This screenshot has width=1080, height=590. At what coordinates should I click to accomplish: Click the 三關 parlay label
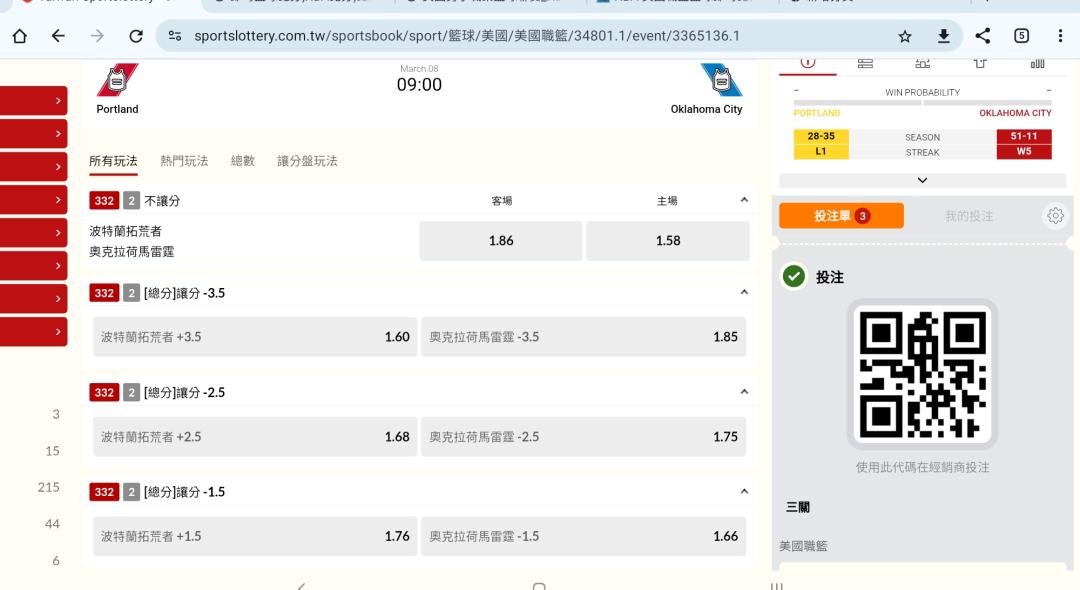tap(798, 507)
